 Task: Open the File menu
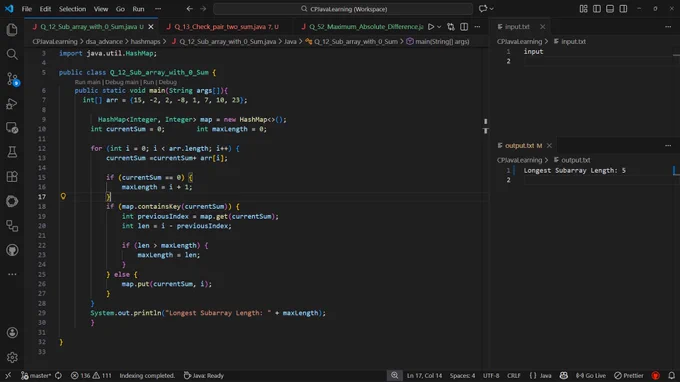[x=26, y=9]
